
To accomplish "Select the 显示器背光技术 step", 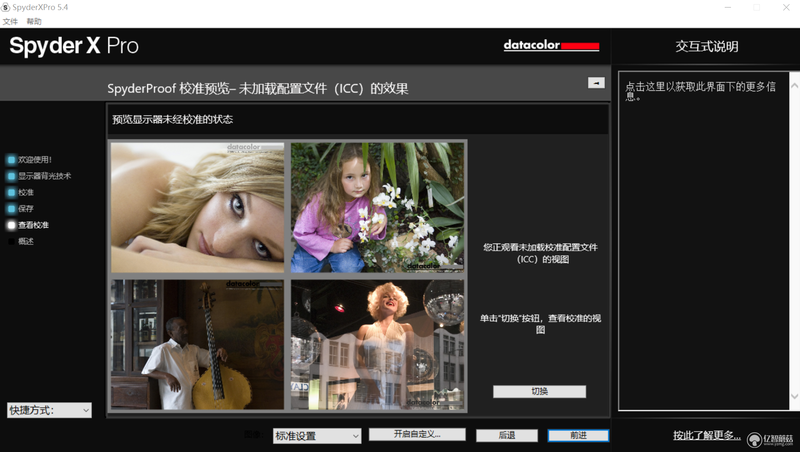I will 39,176.
